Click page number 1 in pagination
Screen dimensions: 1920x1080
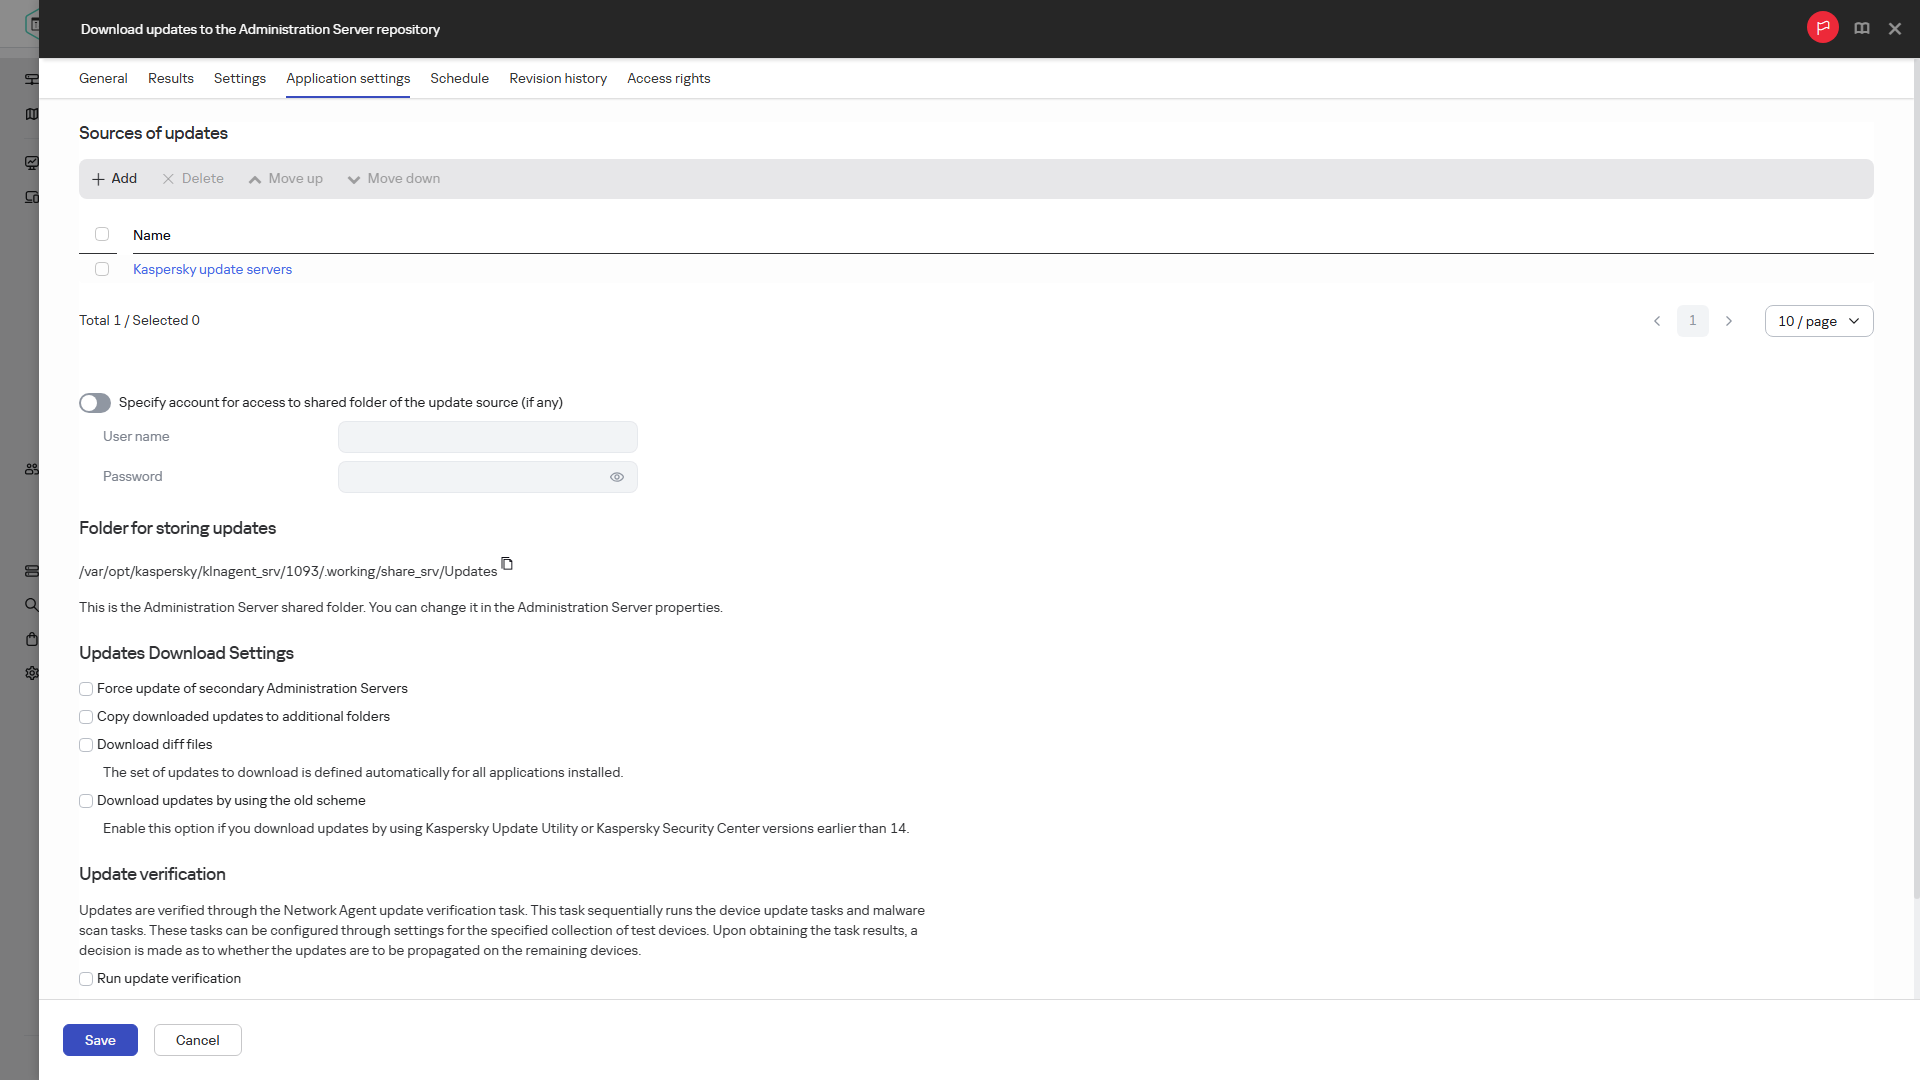tap(1693, 321)
